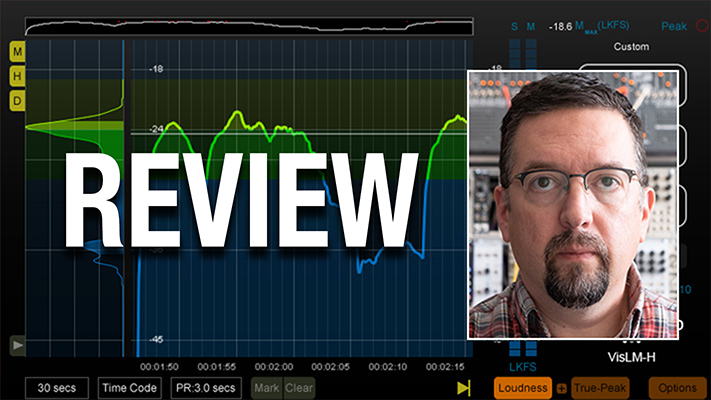Toggle the H history display button
711x400 pixels.
tap(18, 76)
